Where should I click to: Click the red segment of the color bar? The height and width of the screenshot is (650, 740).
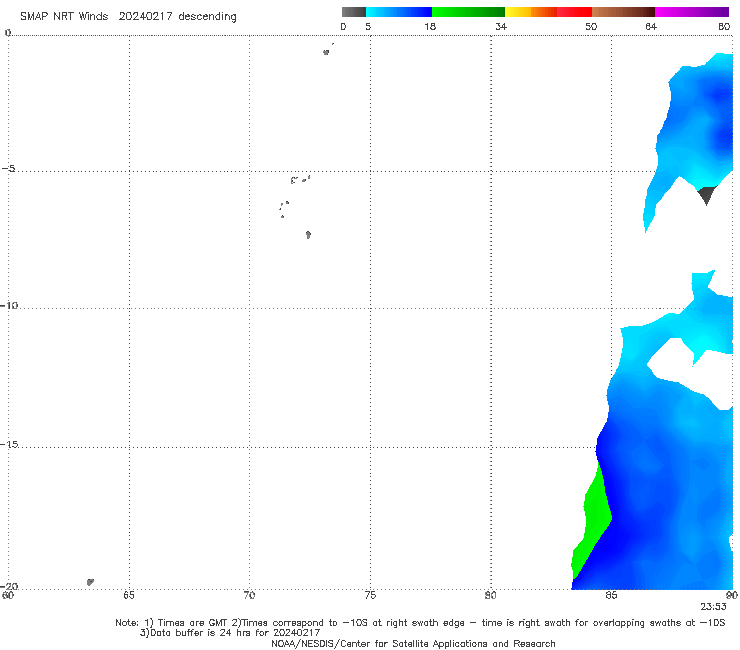pyautogui.click(x=574, y=12)
